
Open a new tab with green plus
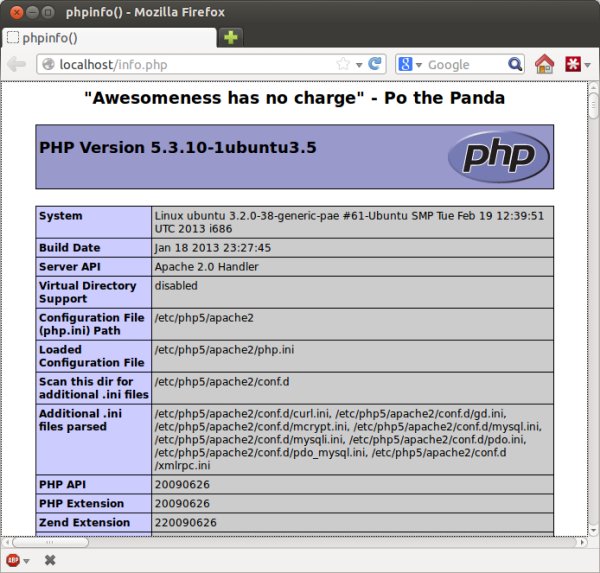[230, 38]
